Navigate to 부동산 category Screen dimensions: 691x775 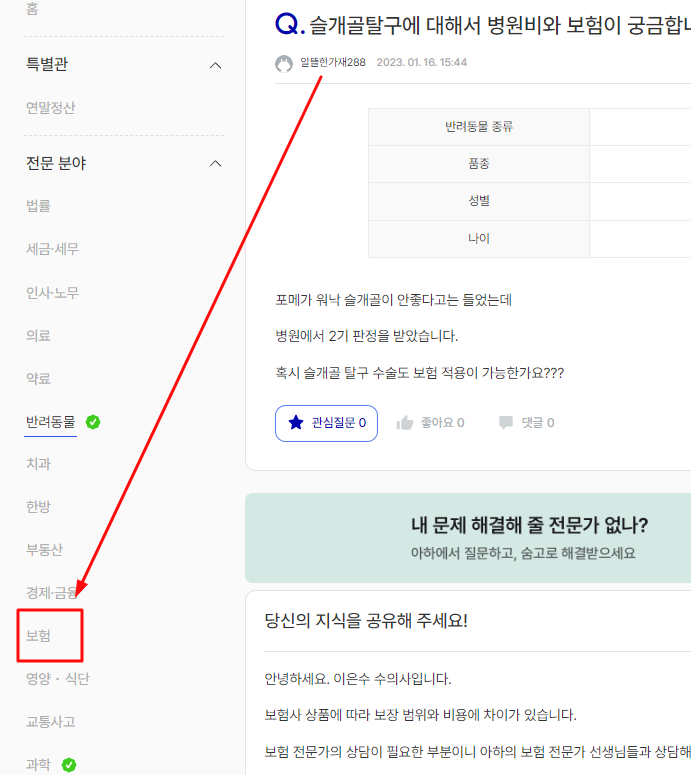pyautogui.click(x=45, y=549)
